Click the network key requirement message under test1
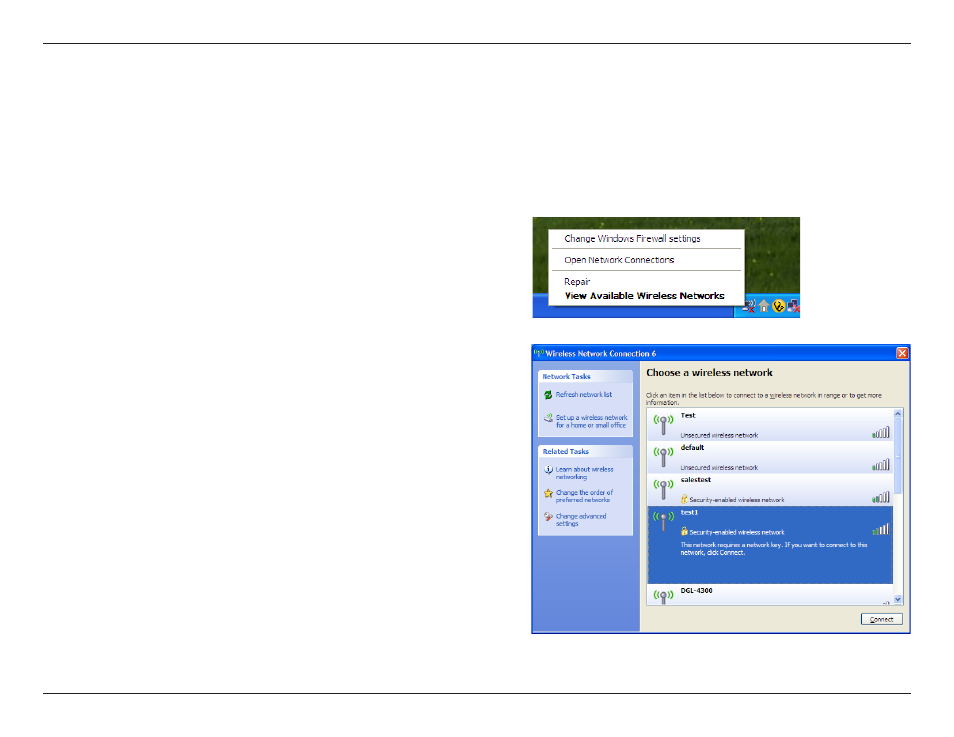954x737 pixels. pyautogui.click(x=774, y=549)
